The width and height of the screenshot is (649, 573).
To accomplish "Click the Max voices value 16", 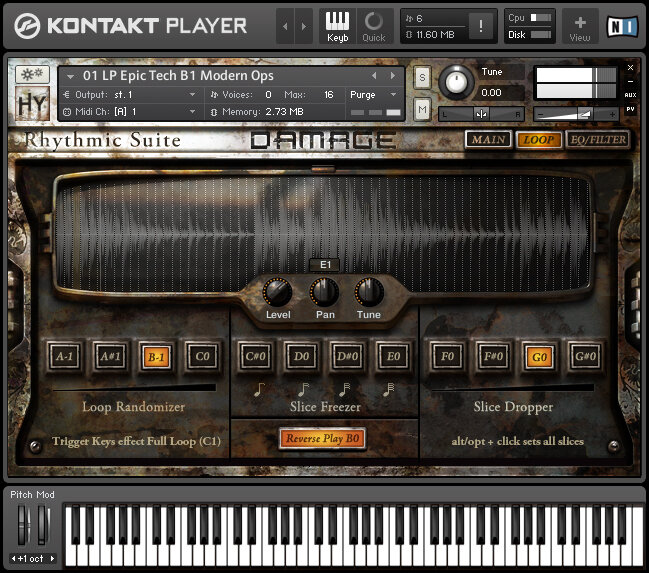I will [329, 95].
